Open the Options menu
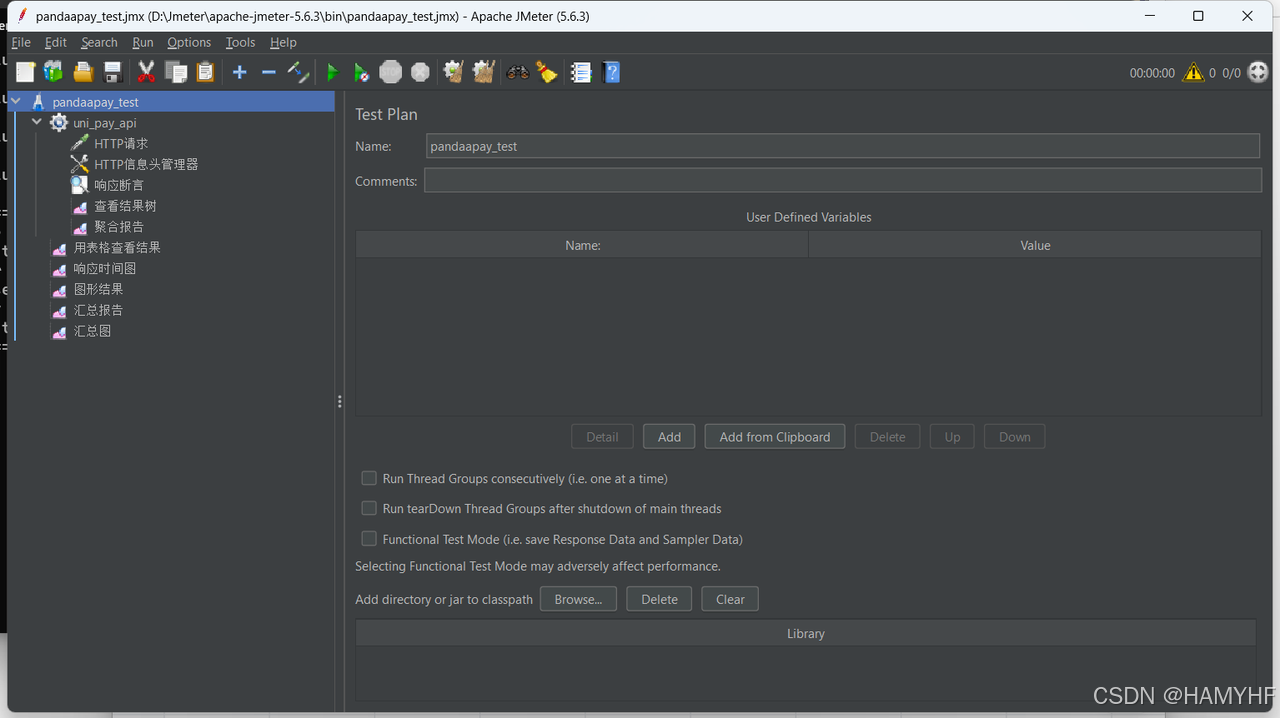The height and width of the screenshot is (718, 1280). click(x=189, y=42)
